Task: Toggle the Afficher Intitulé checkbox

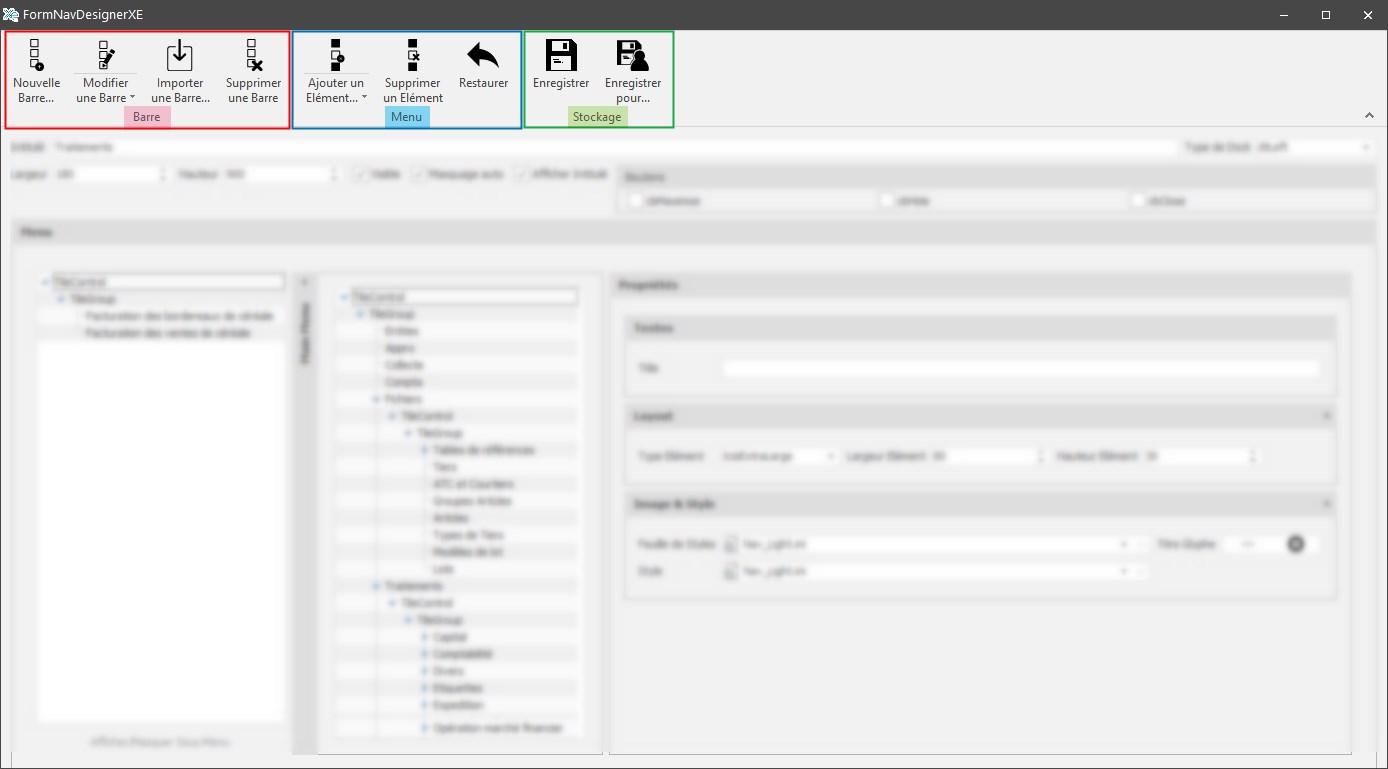Action: coord(523,174)
